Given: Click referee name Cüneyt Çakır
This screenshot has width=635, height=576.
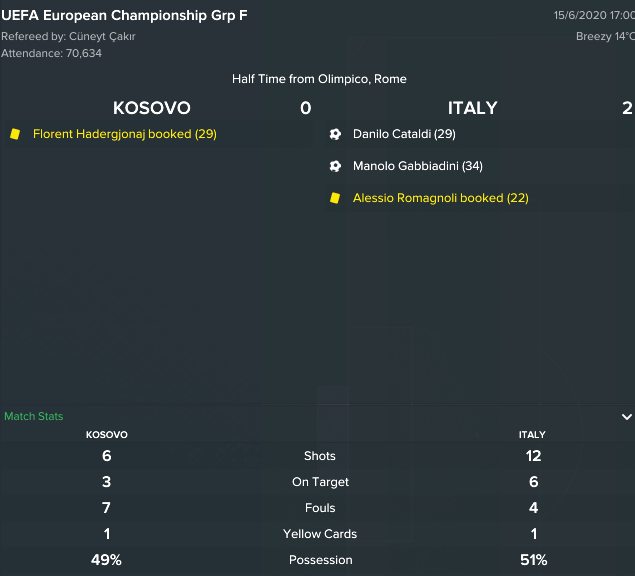Looking at the screenshot, I should pyautogui.click(x=102, y=36).
